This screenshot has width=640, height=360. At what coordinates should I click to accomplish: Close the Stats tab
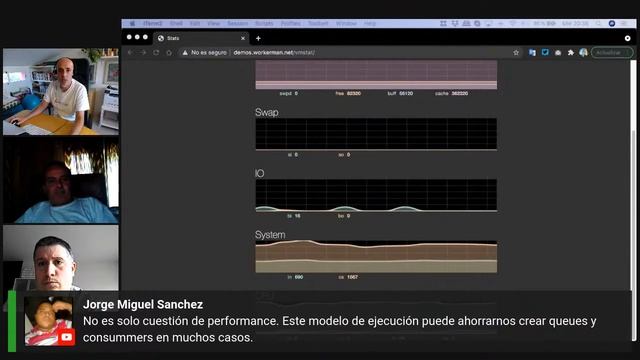pos(243,38)
